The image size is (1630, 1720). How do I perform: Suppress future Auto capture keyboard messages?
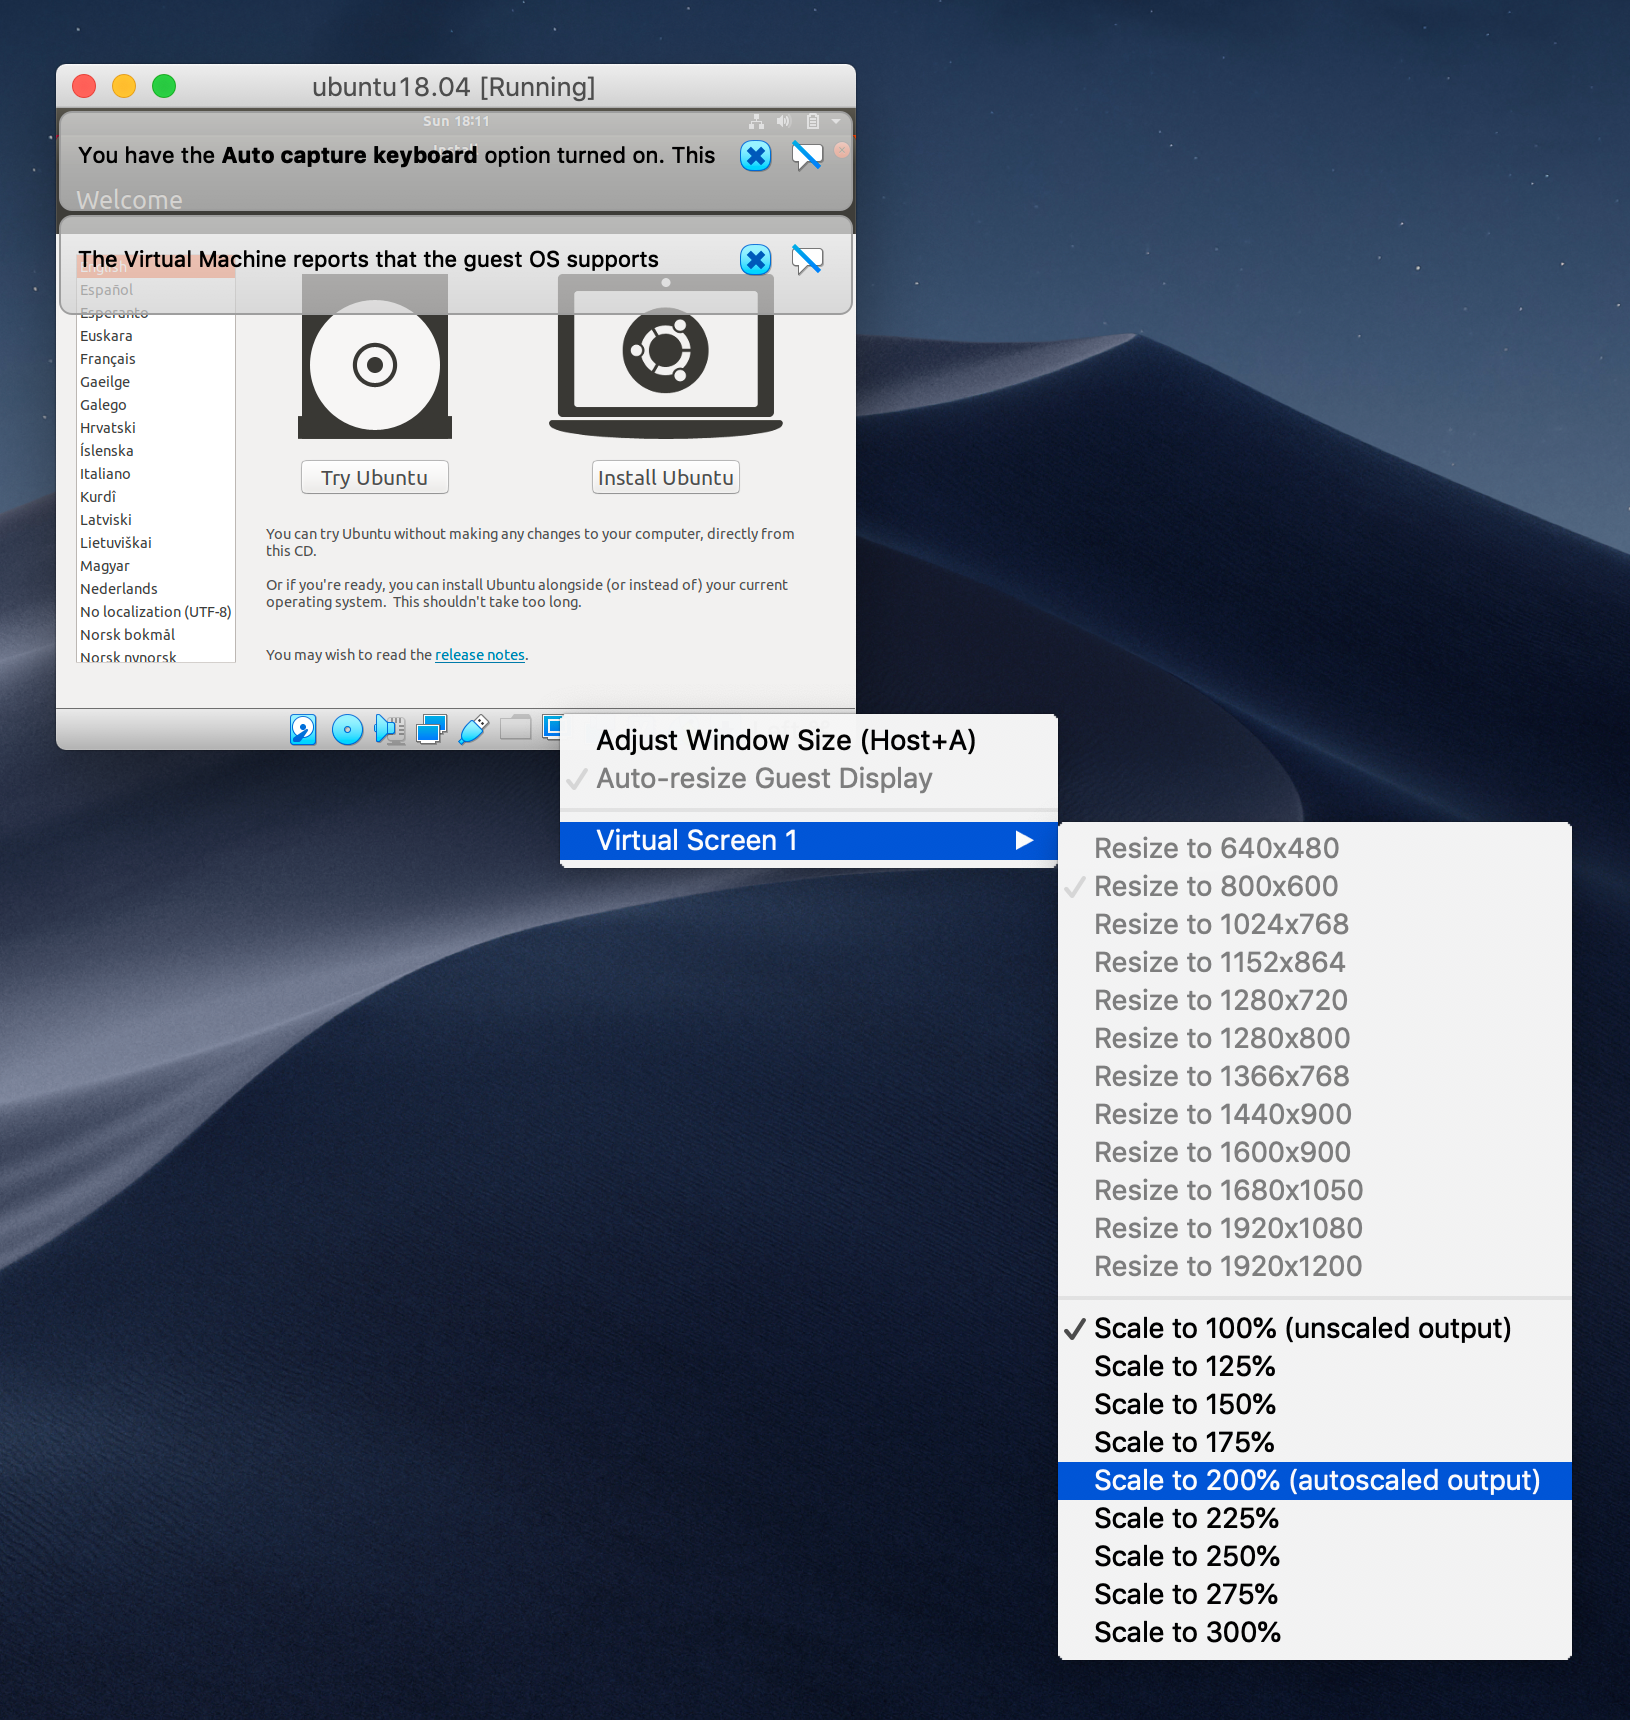(807, 155)
